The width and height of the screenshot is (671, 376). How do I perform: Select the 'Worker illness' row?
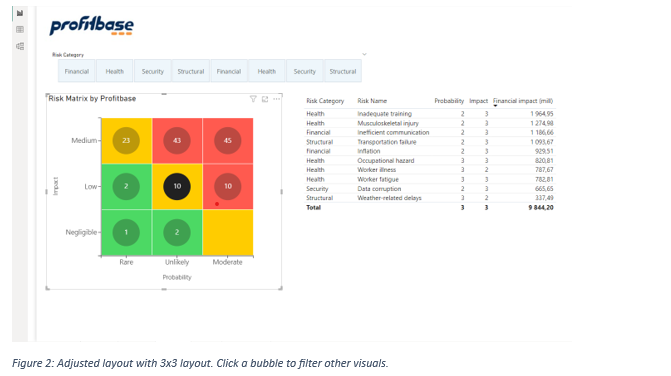[x=430, y=170]
